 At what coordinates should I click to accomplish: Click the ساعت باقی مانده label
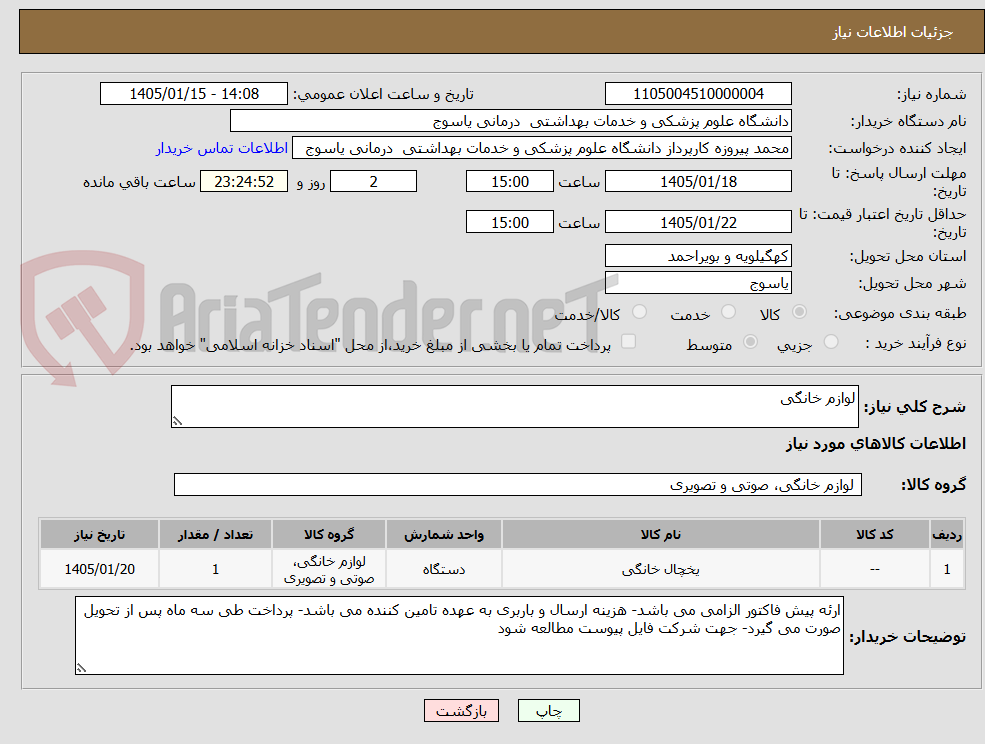(x=139, y=182)
